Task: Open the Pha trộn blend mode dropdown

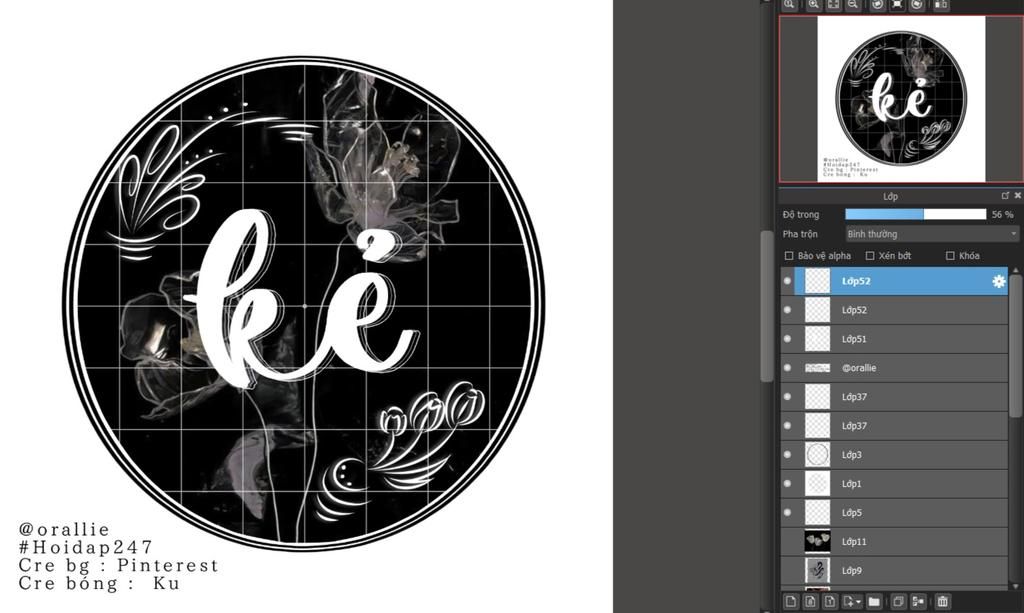Action: 932,234
